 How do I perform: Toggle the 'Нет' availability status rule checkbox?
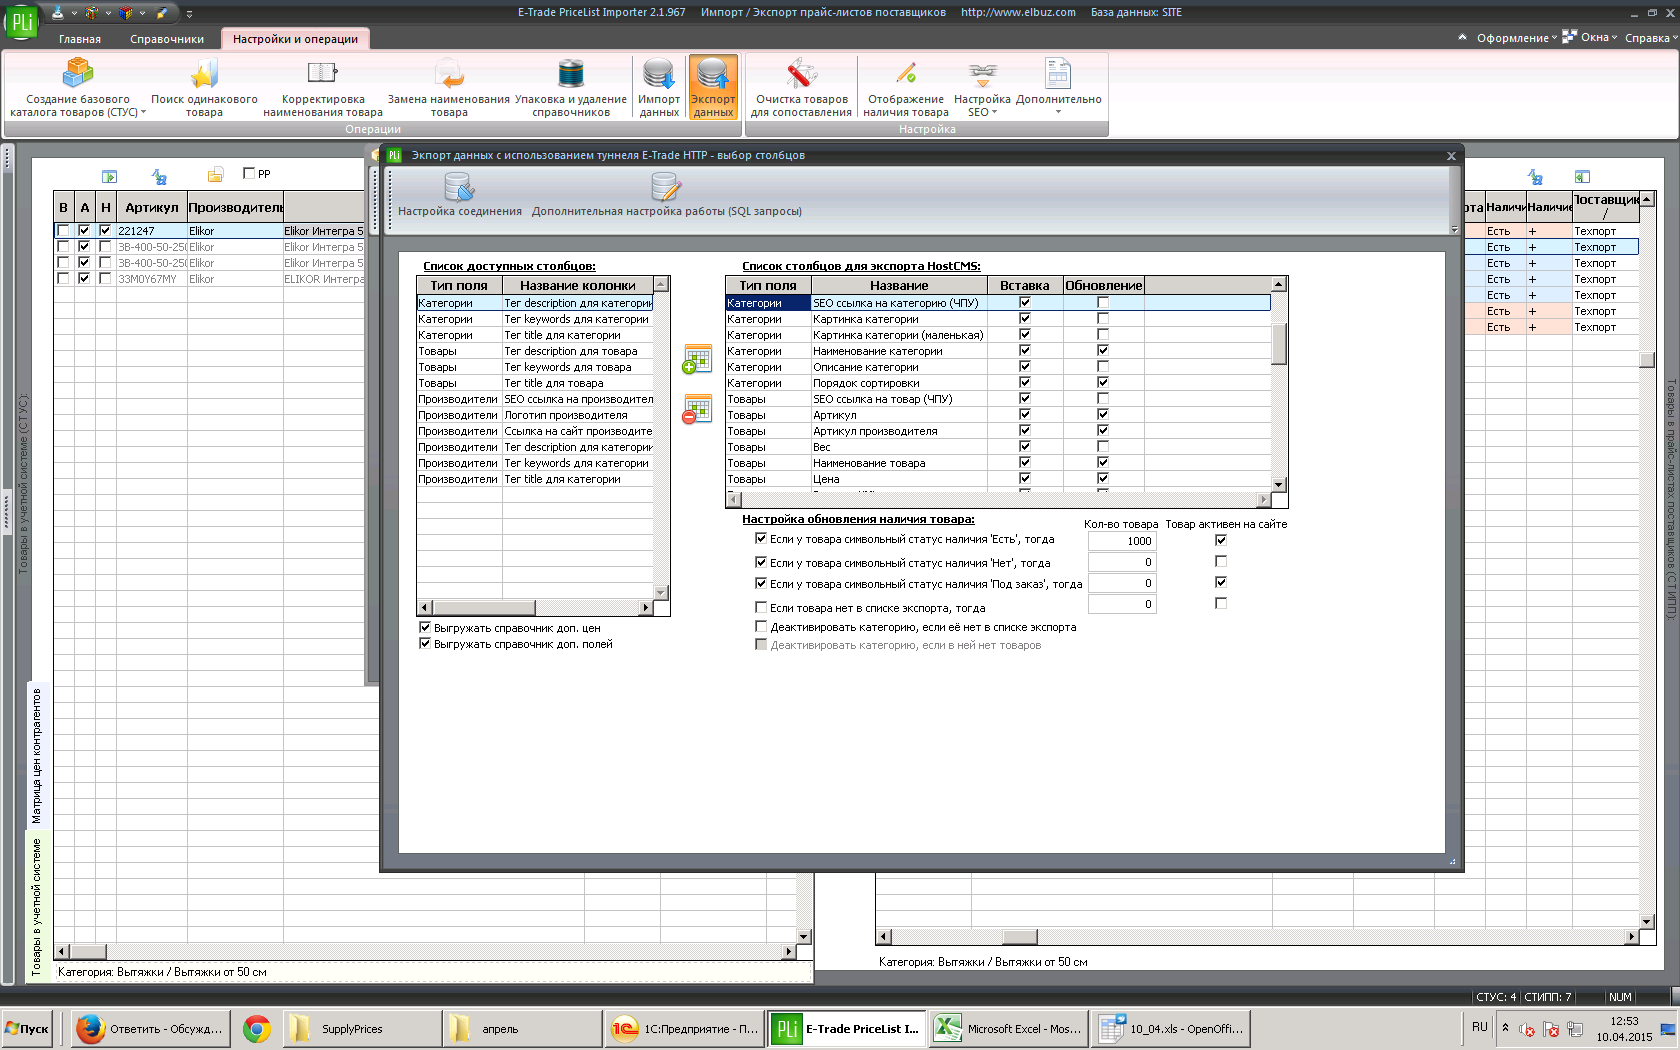point(761,562)
